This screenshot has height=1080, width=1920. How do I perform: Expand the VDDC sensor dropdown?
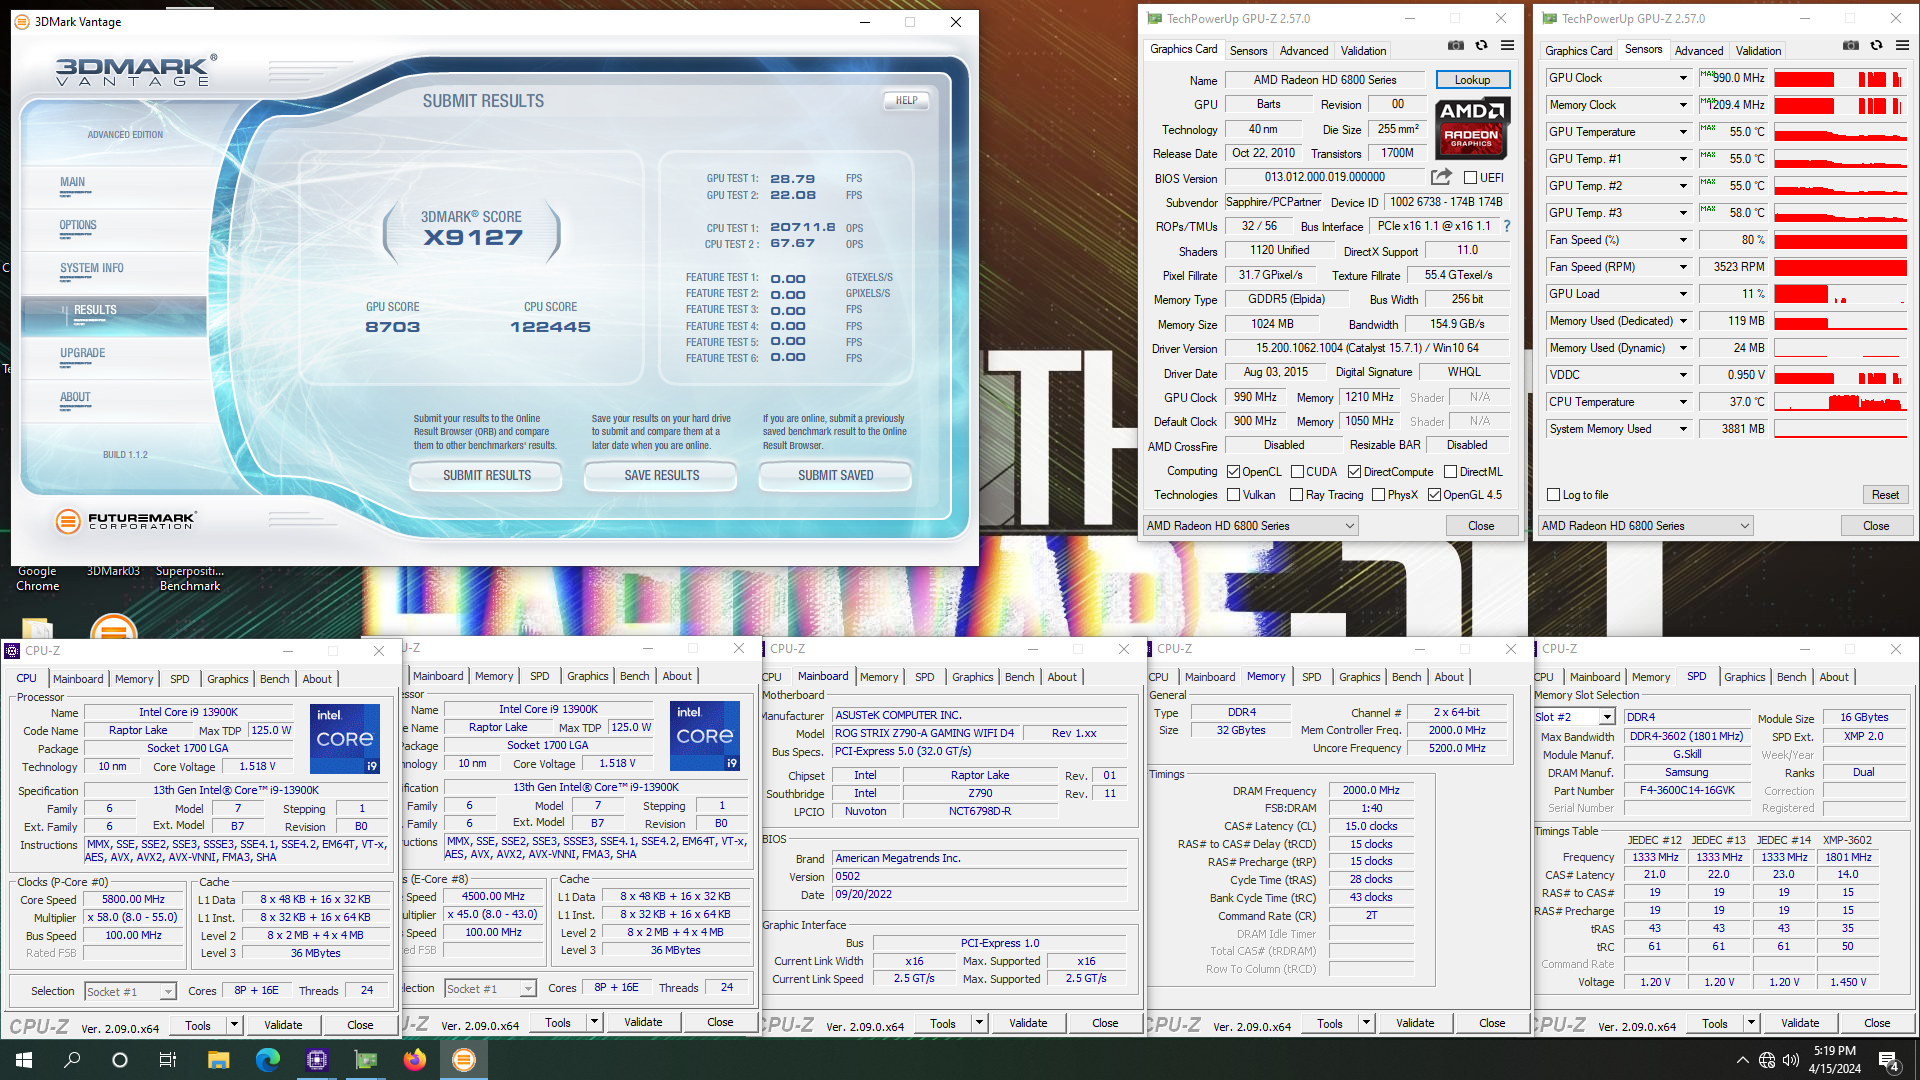[x=1683, y=375]
